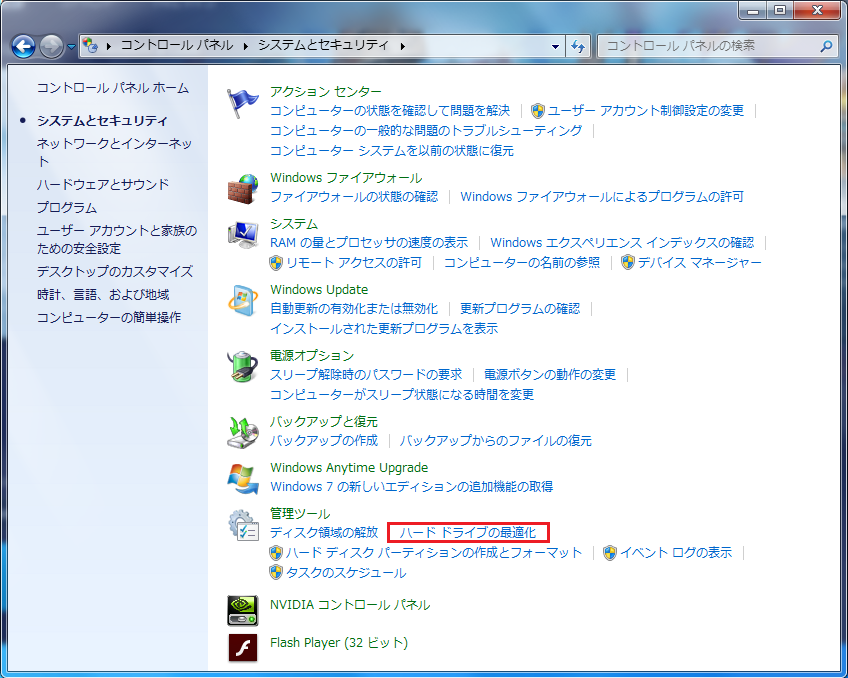Select デスクトップのカスタマイズ in sidebar
This screenshot has height=678, width=848.
[x=115, y=271]
